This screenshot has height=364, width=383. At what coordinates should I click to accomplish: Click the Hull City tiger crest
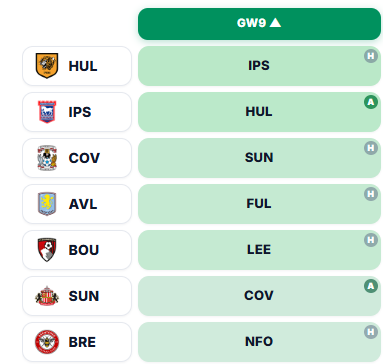point(47,66)
